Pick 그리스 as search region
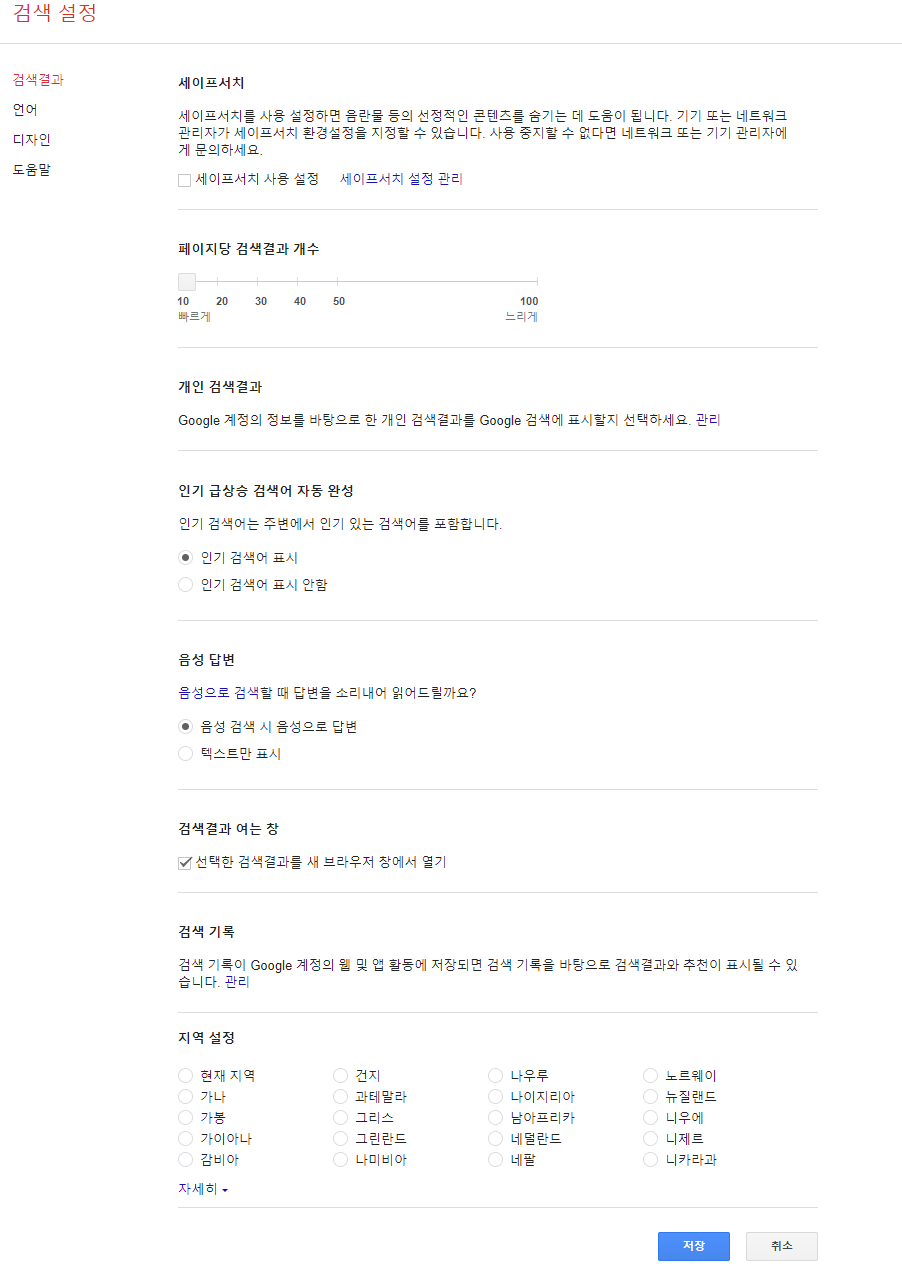This screenshot has height=1273, width=902. point(340,1117)
